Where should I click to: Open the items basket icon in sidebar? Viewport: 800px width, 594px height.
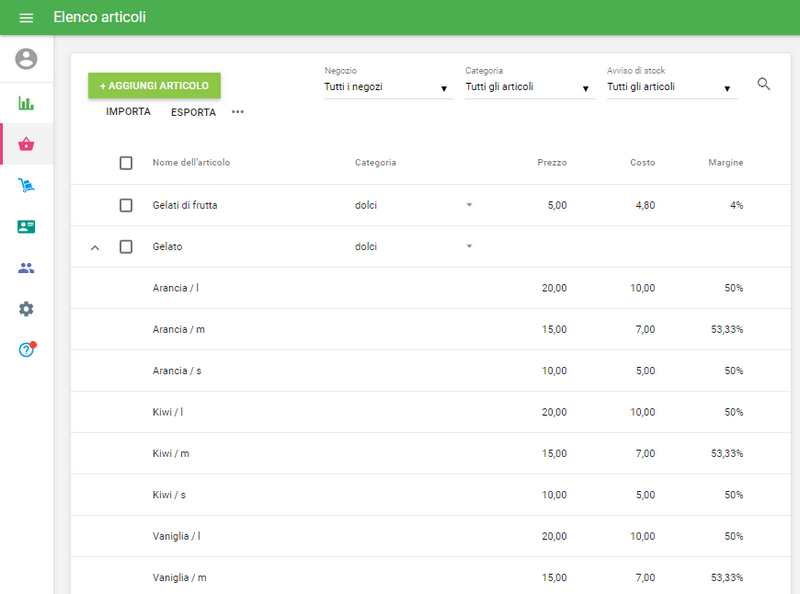click(x=26, y=144)
